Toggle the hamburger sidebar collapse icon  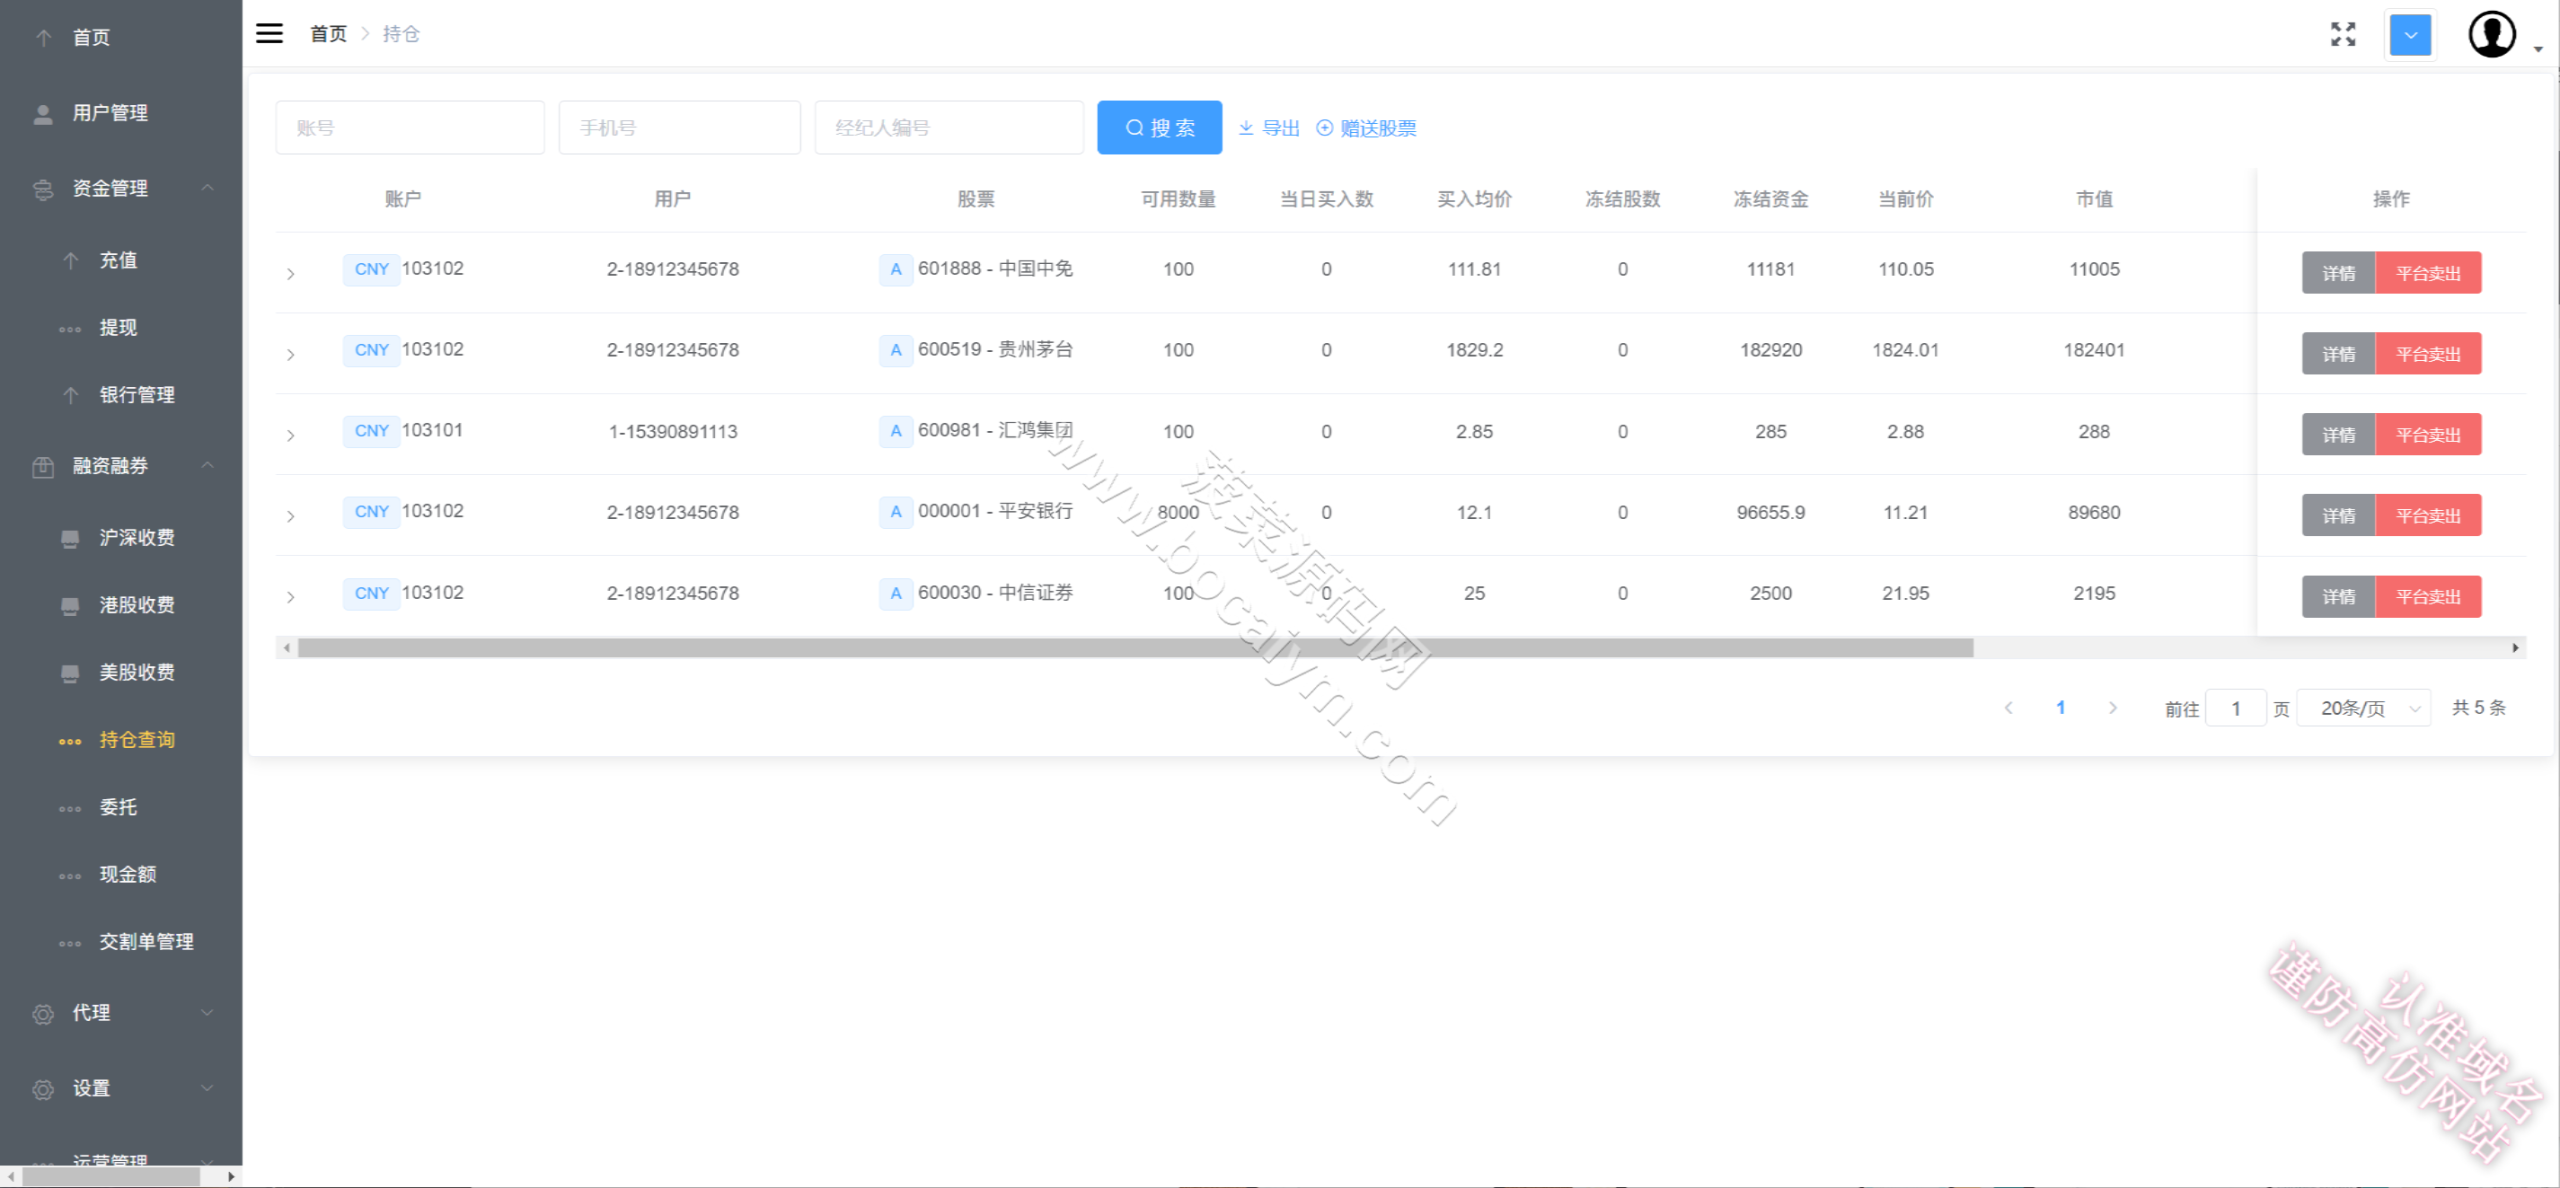point(269,33)
